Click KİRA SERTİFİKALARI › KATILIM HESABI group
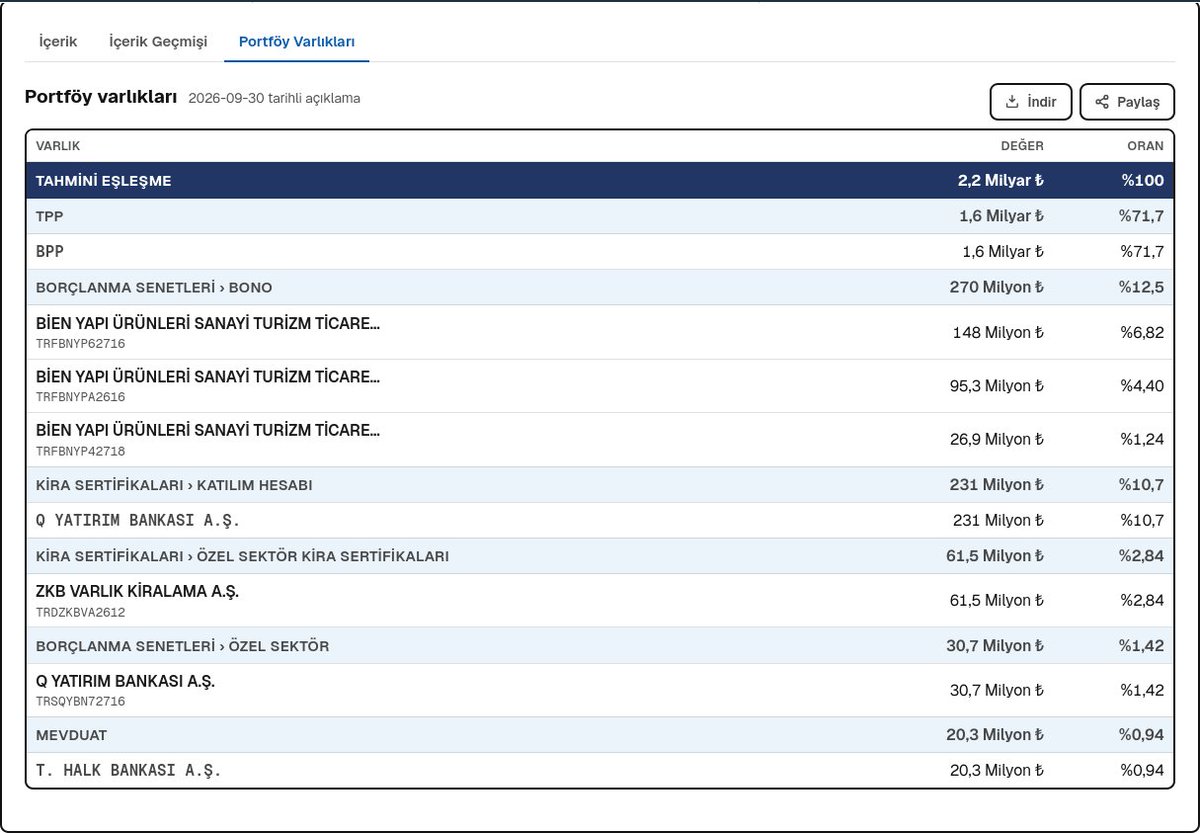 pyautogui.click(x=600, y=485)
